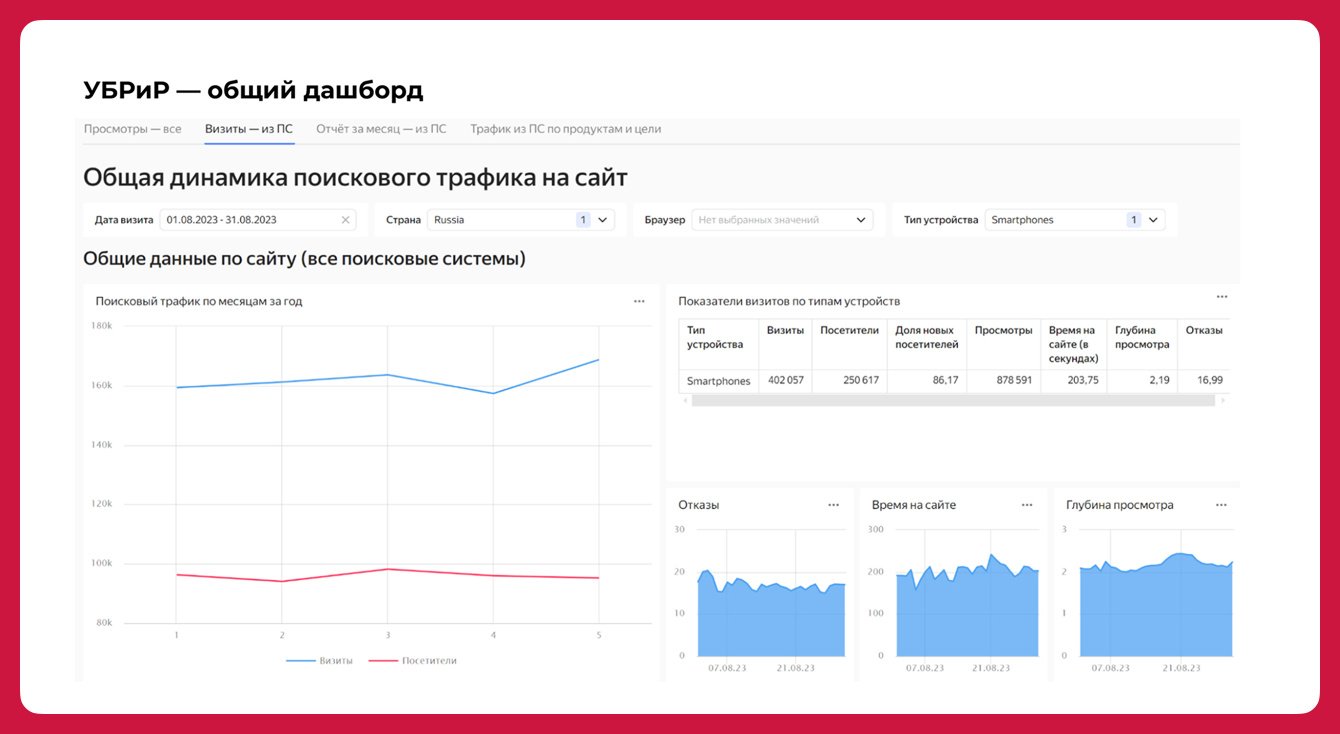Click the view depth value 2,19
Image resolution: width=1340 pixels, height=734 pixels.
1159,381
